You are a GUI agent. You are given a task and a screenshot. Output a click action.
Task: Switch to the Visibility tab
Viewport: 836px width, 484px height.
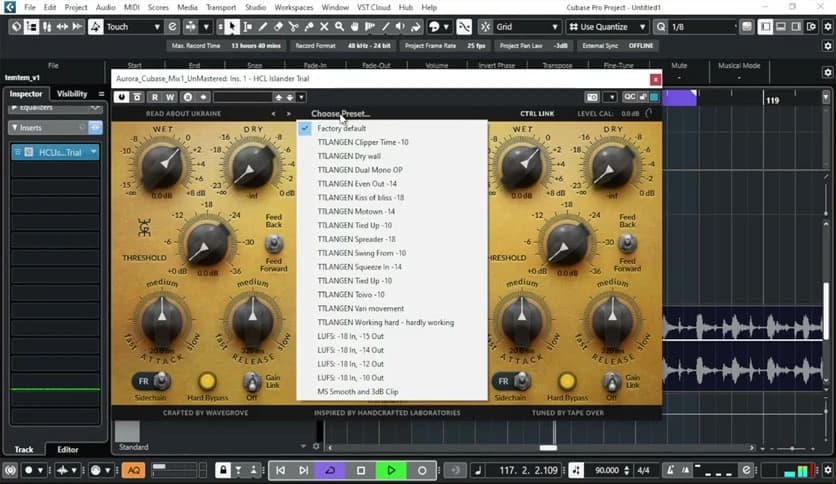pyautogui.click(x=72, y=94)
